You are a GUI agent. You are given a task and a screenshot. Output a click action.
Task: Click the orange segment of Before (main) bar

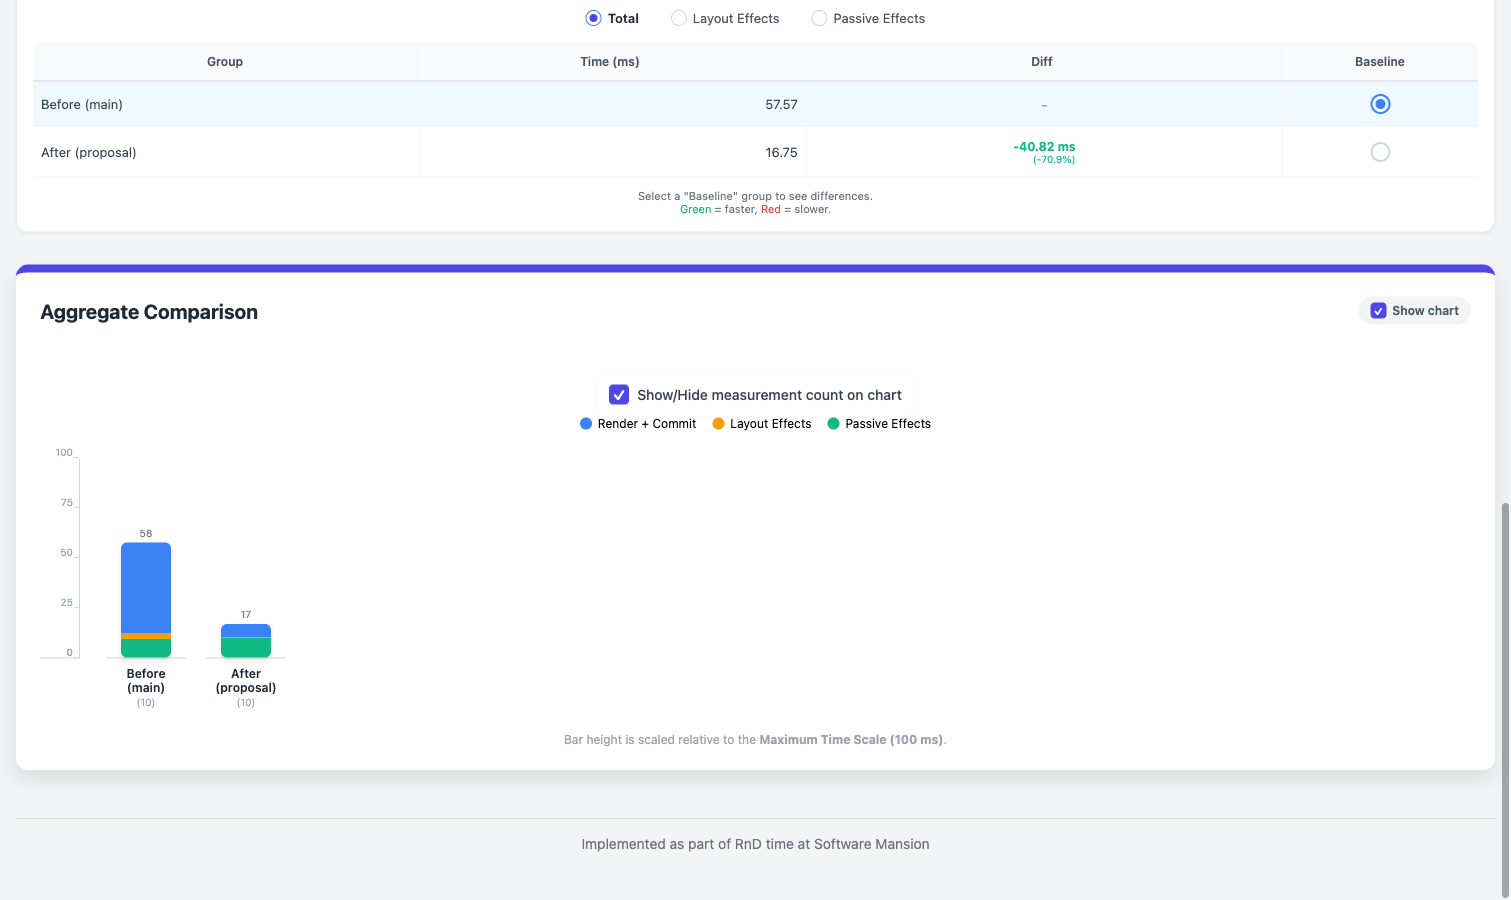(146, 636)
